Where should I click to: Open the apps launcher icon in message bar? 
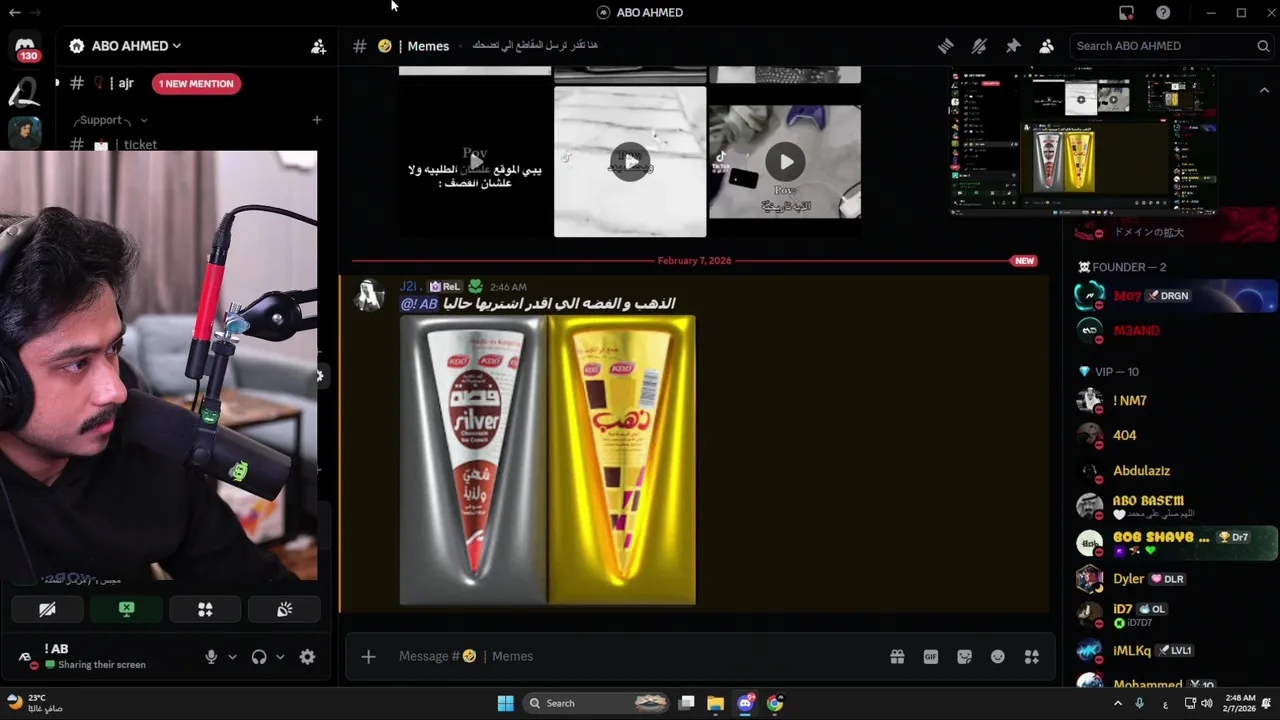[x=1031, y=657]
